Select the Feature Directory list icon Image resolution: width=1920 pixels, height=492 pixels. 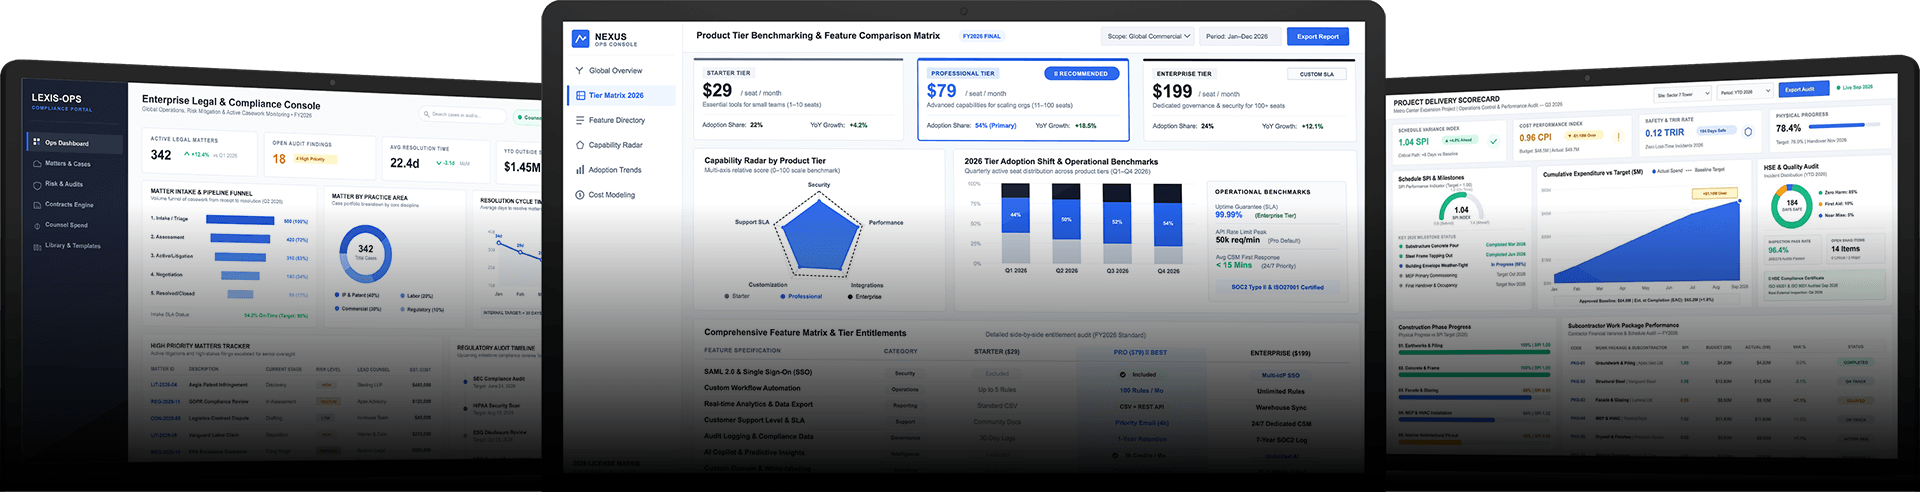click(x=579, y=120)
